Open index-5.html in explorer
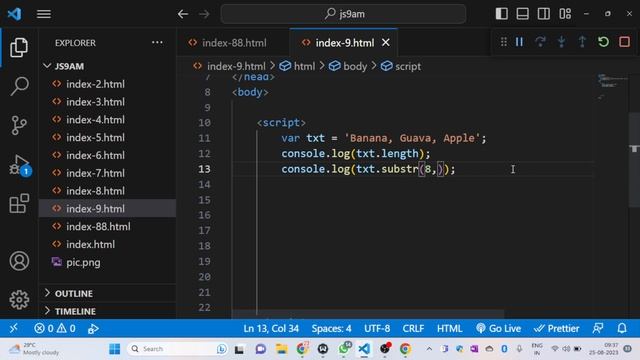640x360 pixels. pos(107,138)
